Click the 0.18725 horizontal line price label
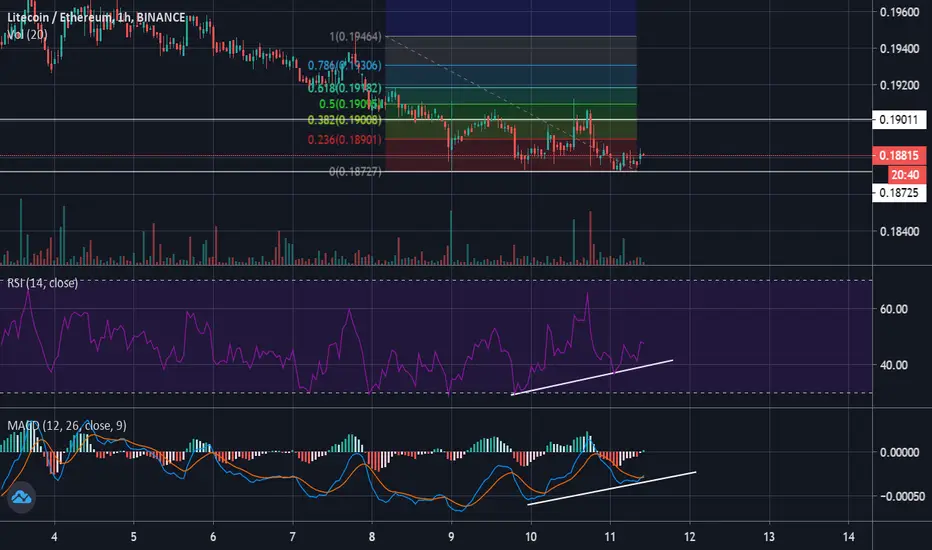Viewport: 932px width, 550px height. click(899, 193)
